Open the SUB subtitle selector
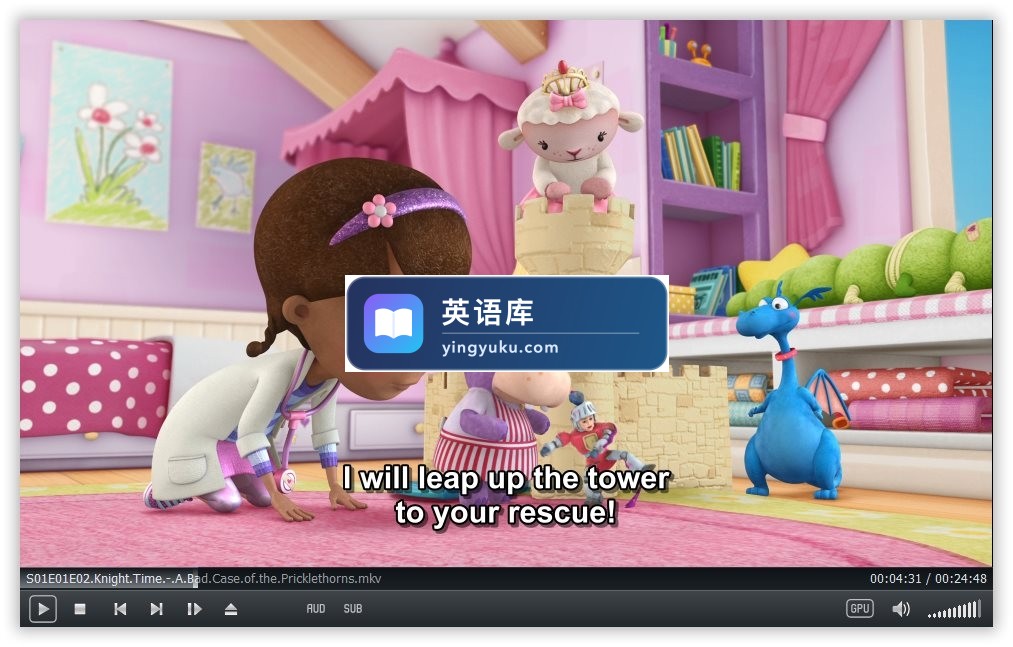Screen dimensions: 1013x647 point(353,609)
